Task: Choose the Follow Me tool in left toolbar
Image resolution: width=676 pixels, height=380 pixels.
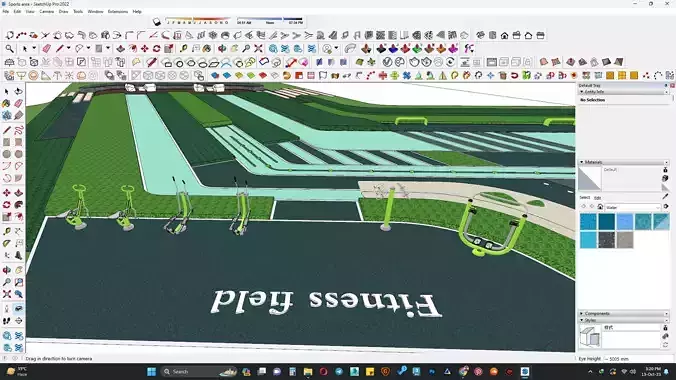Action: [19, 204]
